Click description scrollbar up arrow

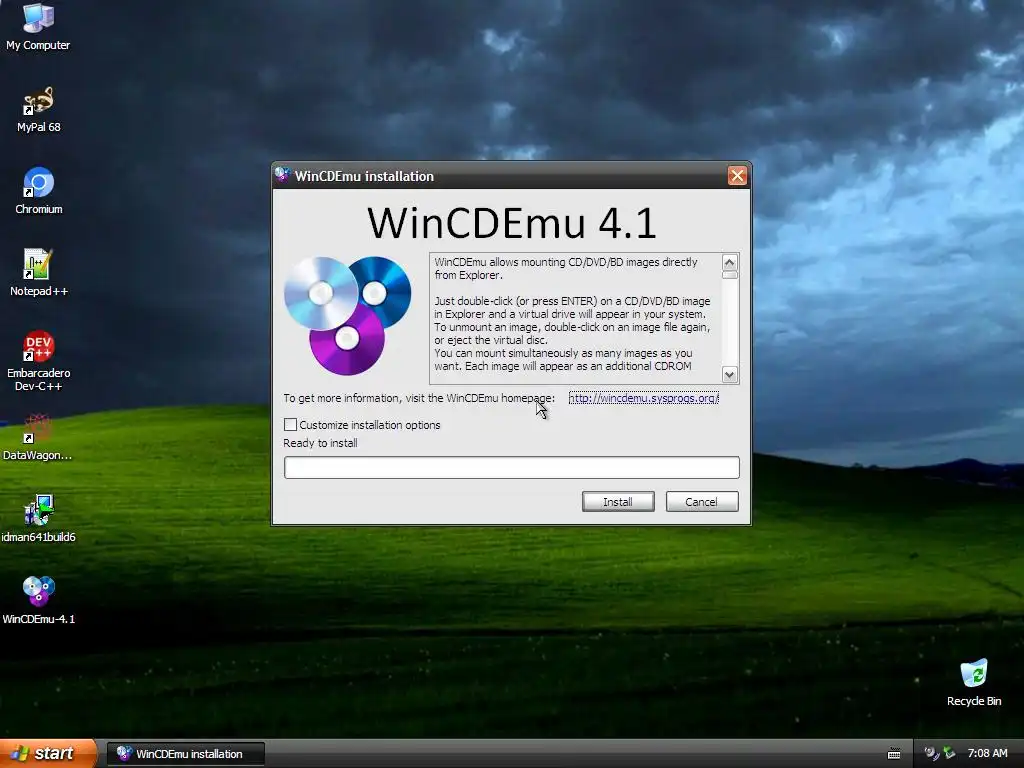[729, 262]
